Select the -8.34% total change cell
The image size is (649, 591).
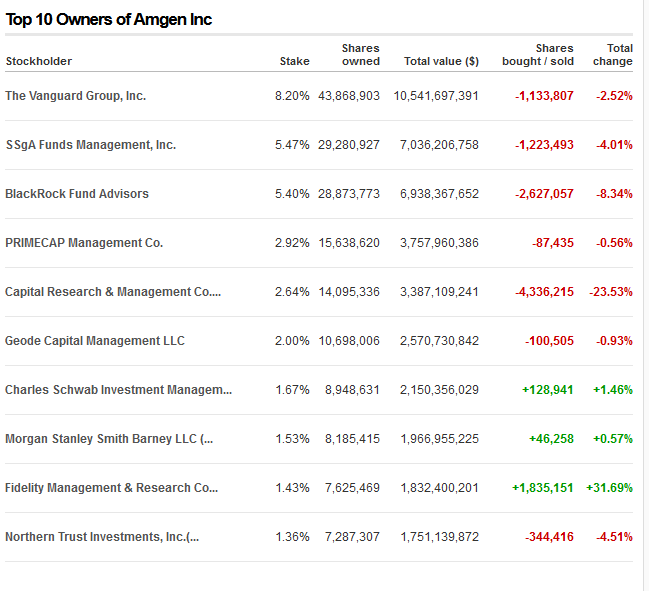(x=614, y=194)
